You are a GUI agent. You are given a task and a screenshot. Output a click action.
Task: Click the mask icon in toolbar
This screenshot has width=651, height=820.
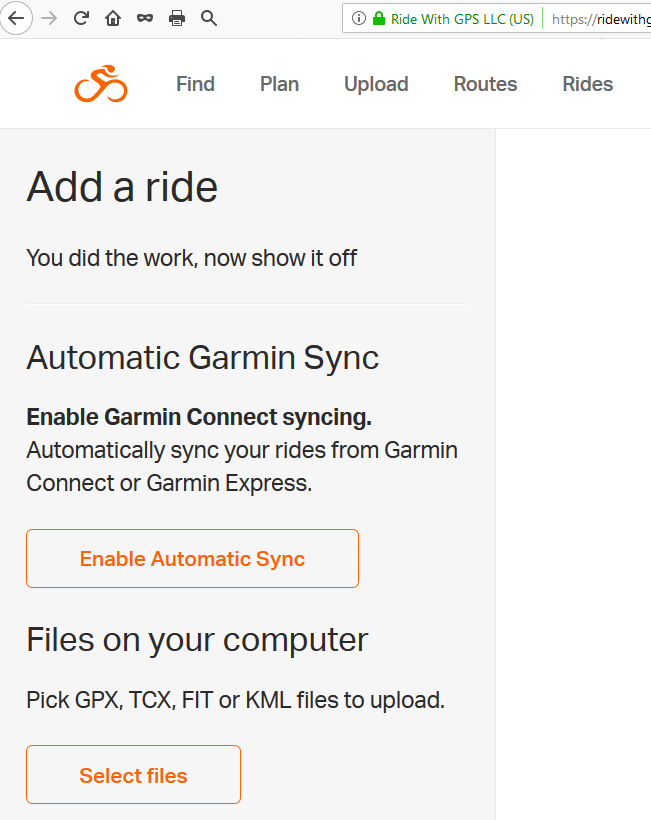click(145, 18)
